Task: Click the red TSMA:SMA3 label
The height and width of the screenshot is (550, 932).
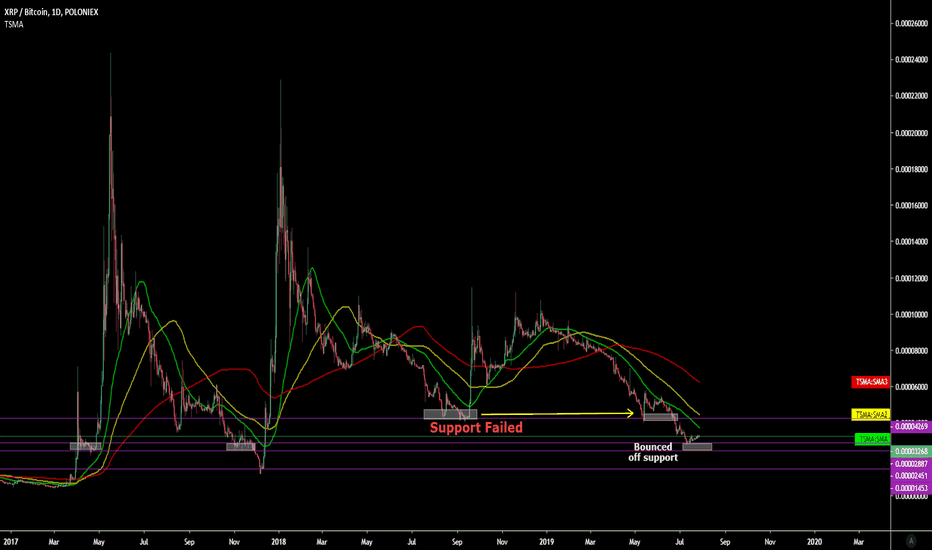Action: (871, 382)
